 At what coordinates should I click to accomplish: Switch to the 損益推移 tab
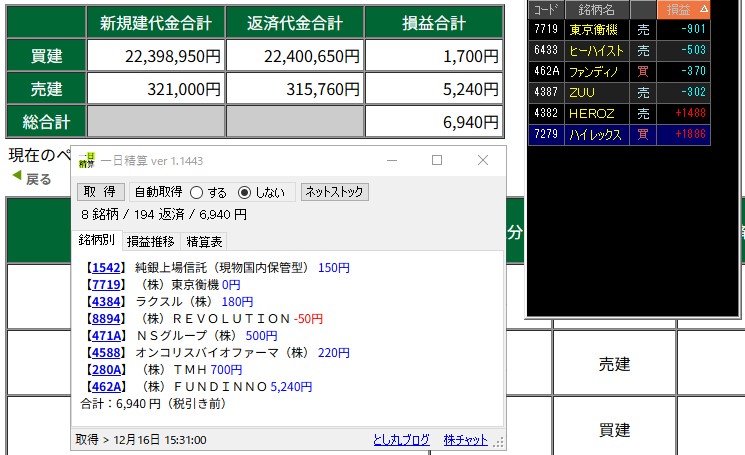150,241
